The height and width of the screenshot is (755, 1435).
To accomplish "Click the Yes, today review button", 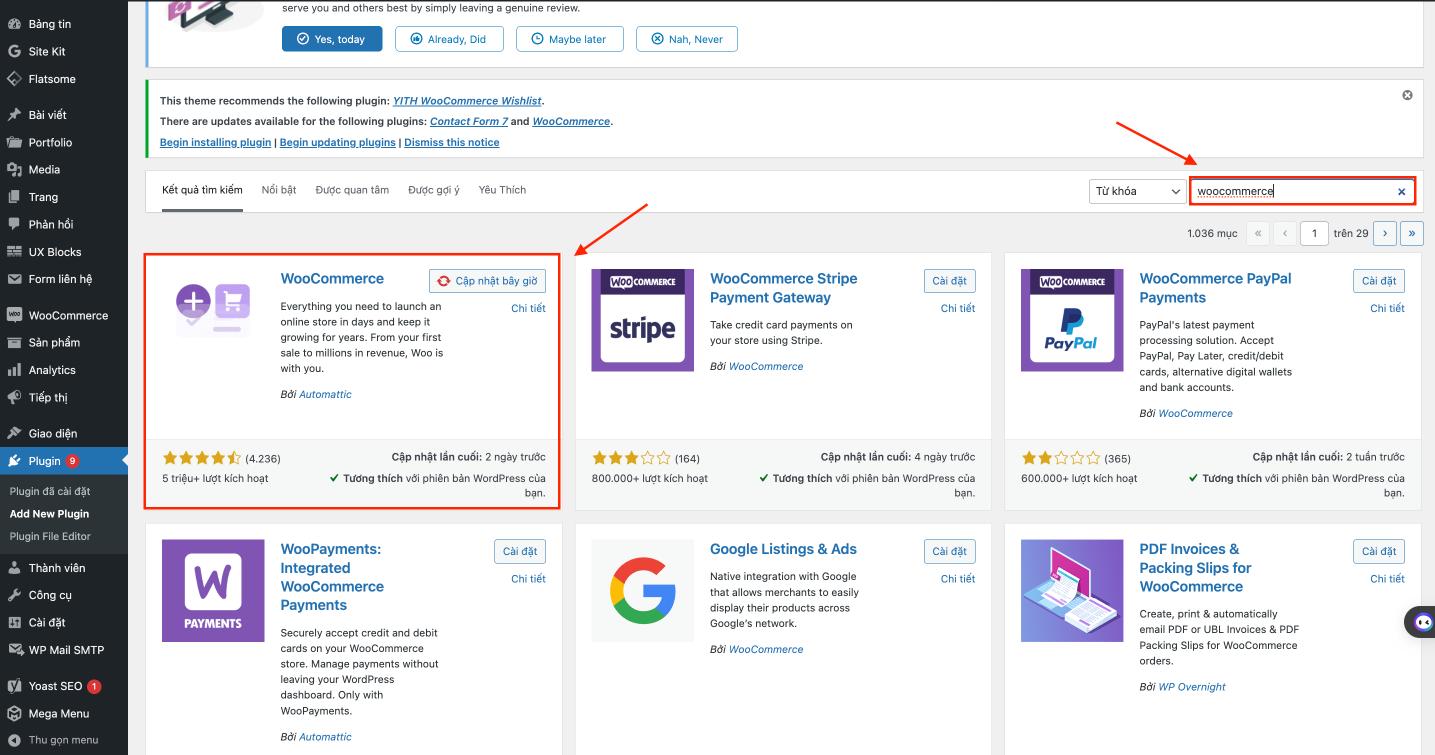I will (x=332, y=39).
